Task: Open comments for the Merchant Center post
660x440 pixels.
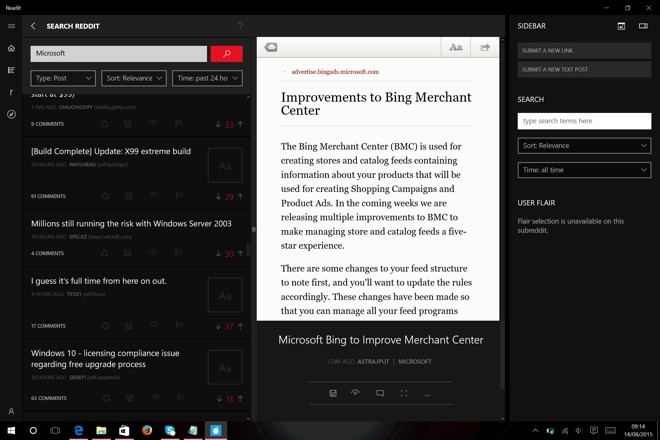Action: point(380,393)
